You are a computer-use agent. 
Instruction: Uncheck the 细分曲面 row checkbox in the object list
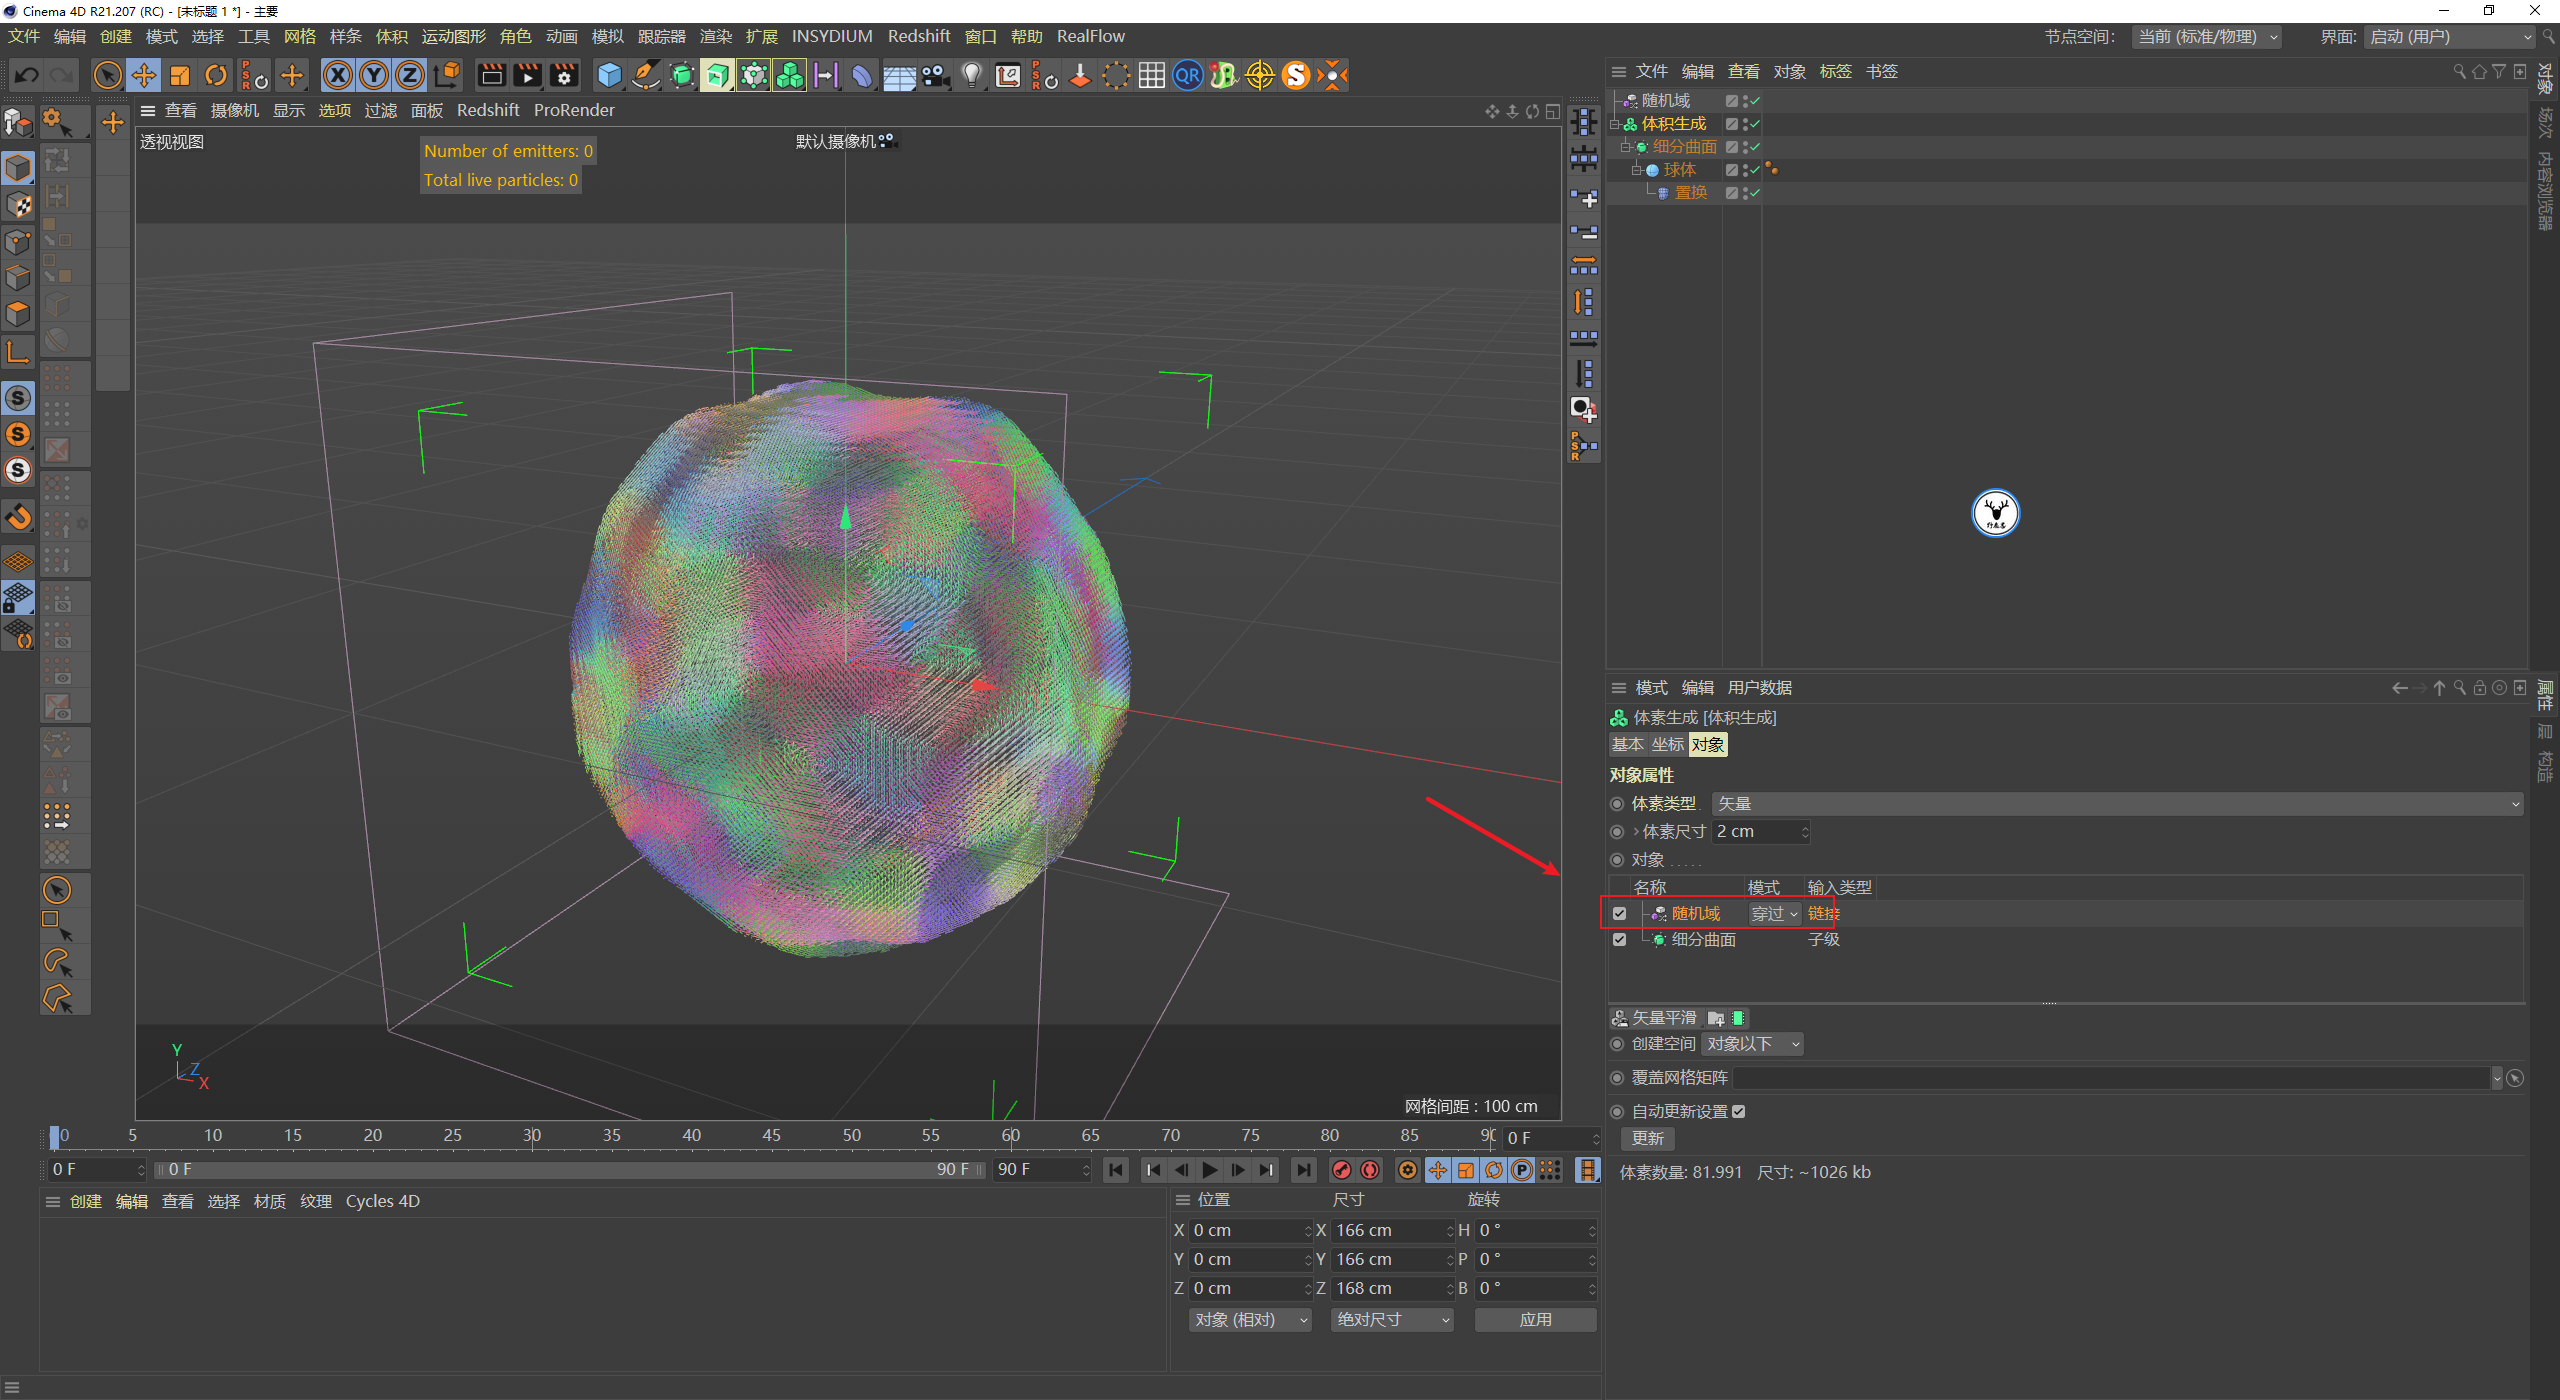coord(1619,940)
